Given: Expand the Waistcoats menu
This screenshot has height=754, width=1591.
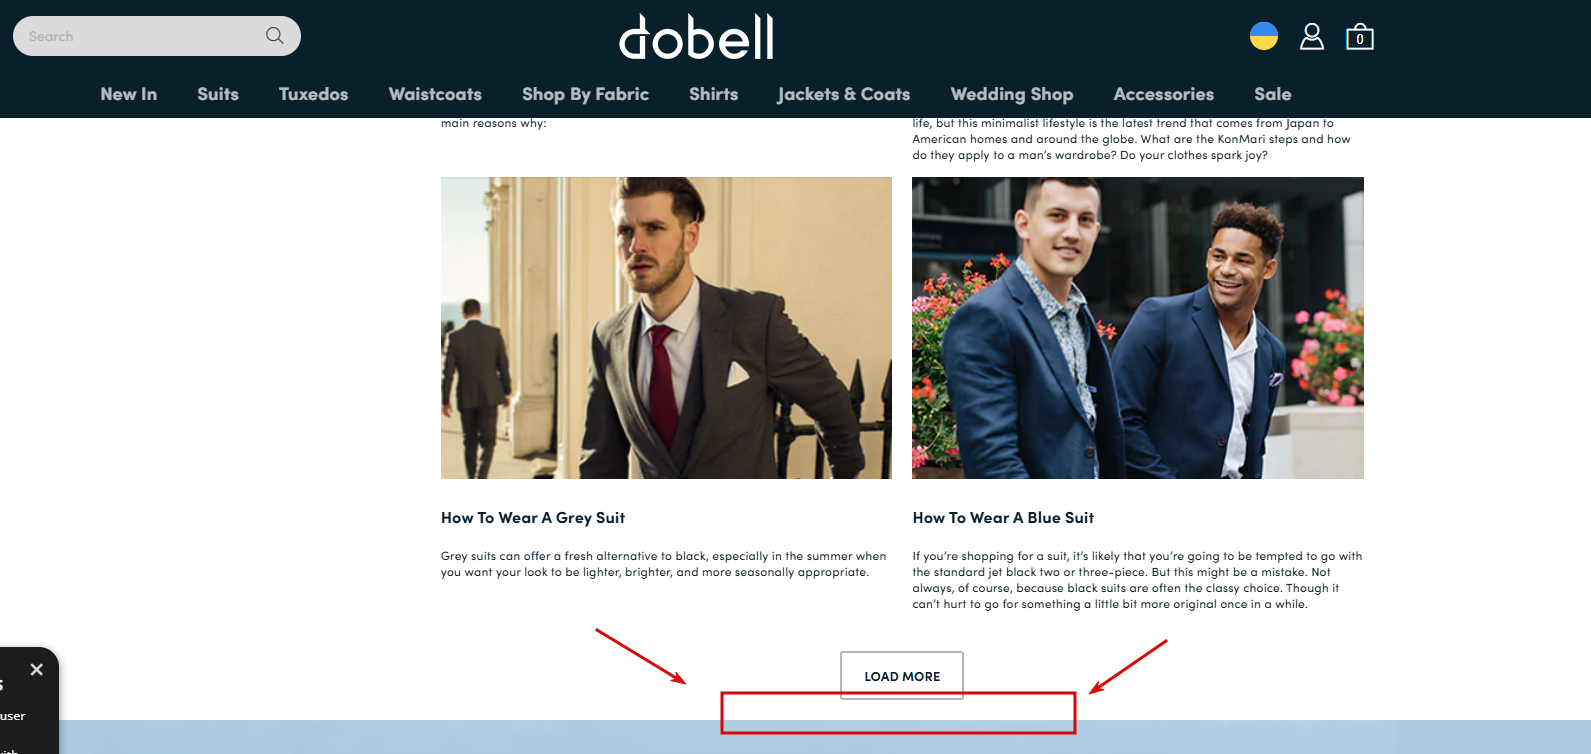Looking at the screenshot, I should click(x=435, y=94).
